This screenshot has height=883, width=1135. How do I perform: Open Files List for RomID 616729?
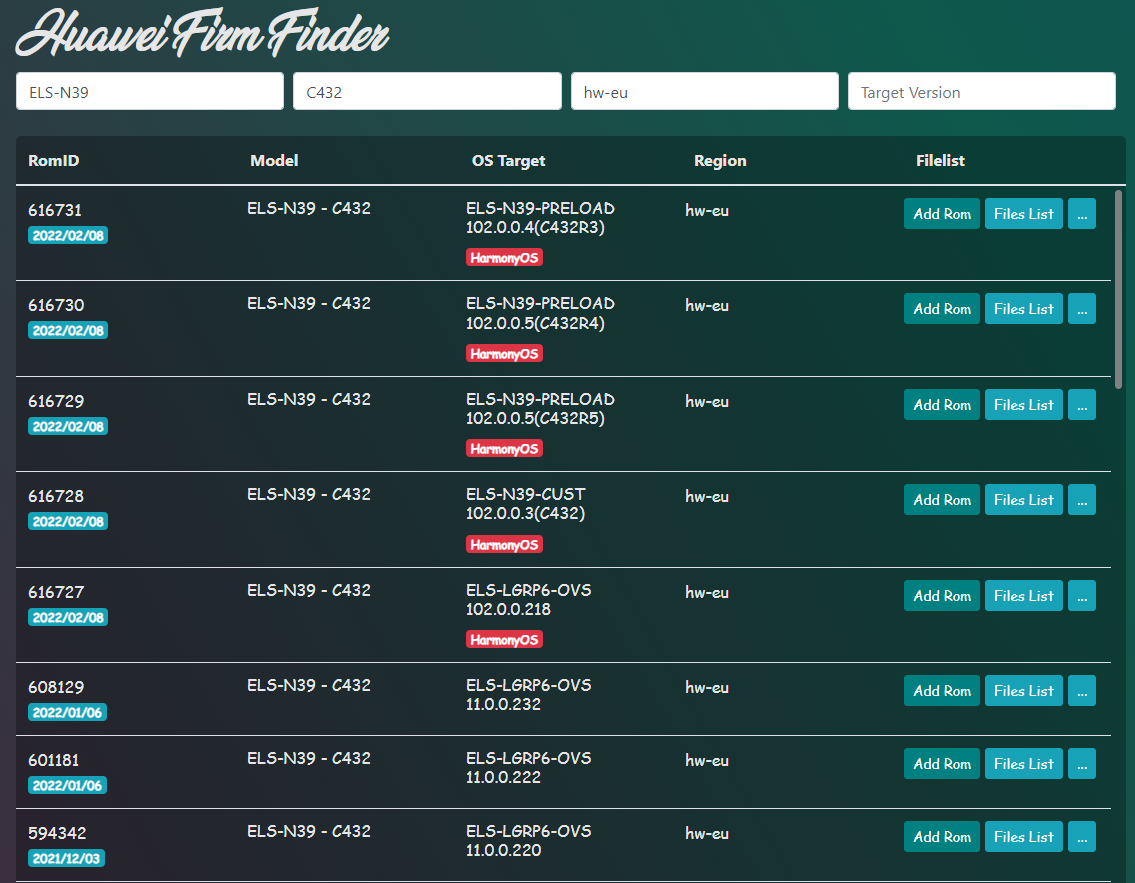click(x=1024, y=405)
